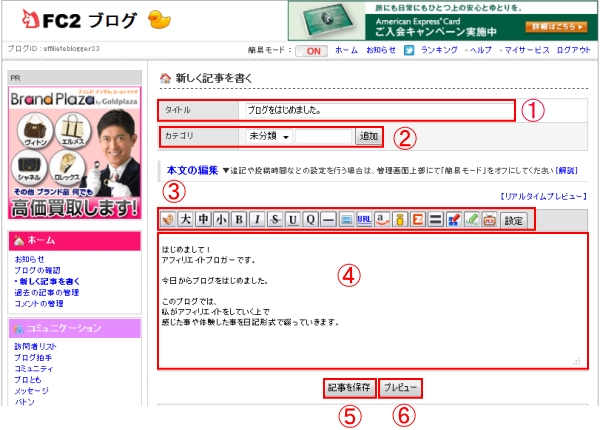Apply medium font size 中
600x430 pixels.
click(203, 220)
